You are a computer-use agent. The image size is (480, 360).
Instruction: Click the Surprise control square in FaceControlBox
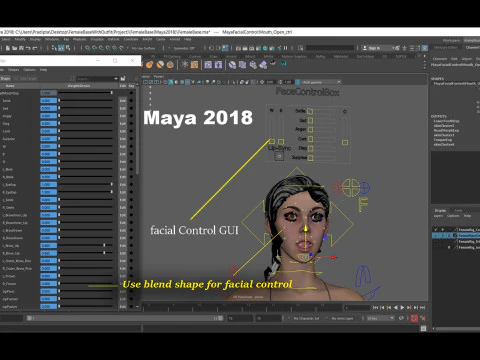pos(310,158)
